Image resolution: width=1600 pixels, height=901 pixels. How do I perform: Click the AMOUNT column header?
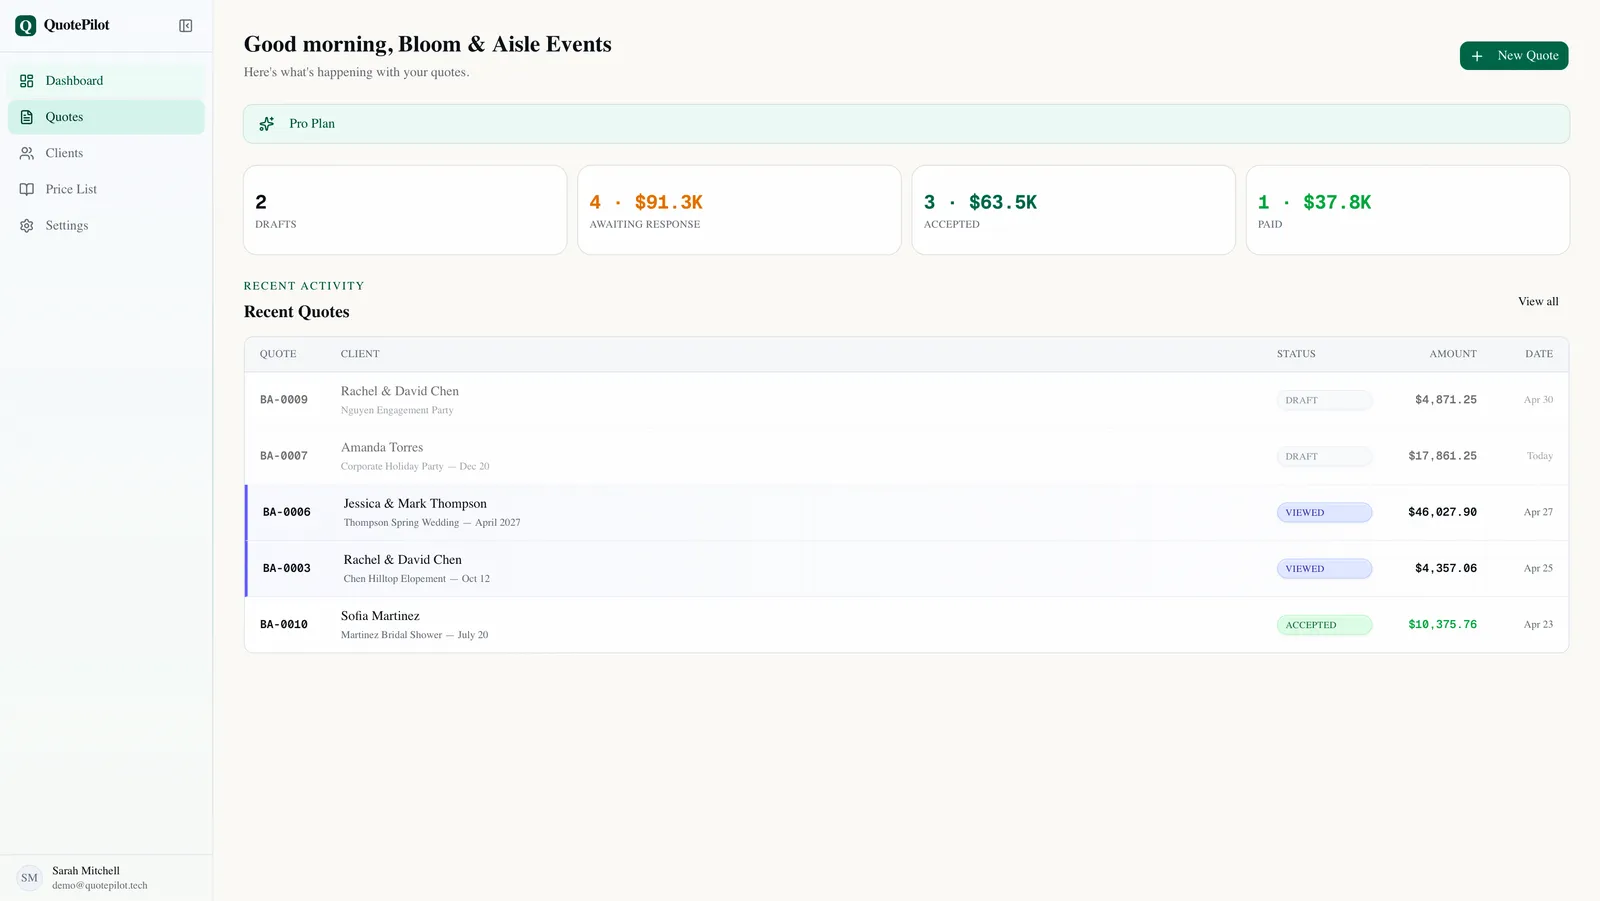(1453, 354)
